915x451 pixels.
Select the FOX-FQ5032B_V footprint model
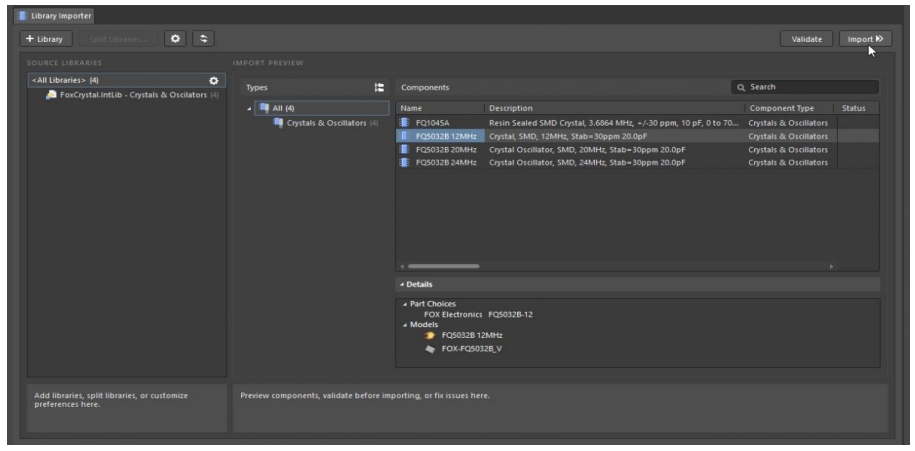(x=472, y=349)
